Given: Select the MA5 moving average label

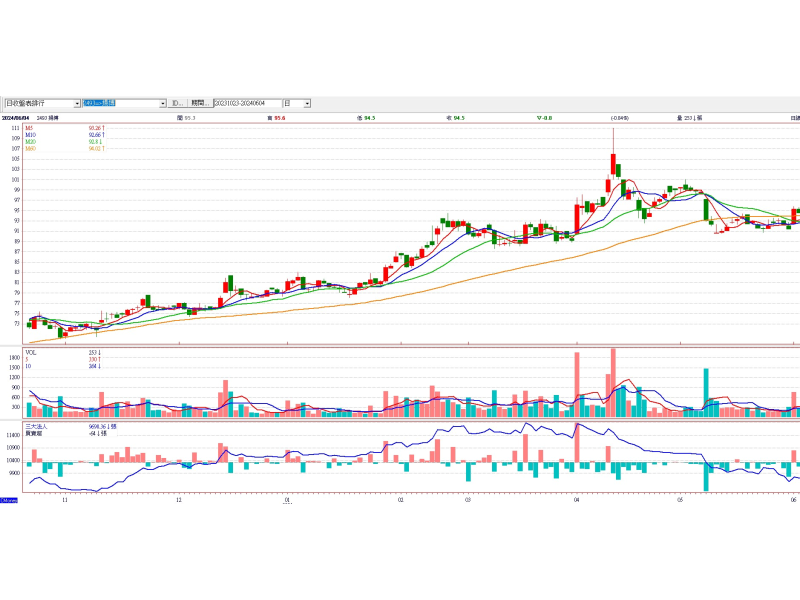Looking at the screenshot, I should click(x=30, y=128).
